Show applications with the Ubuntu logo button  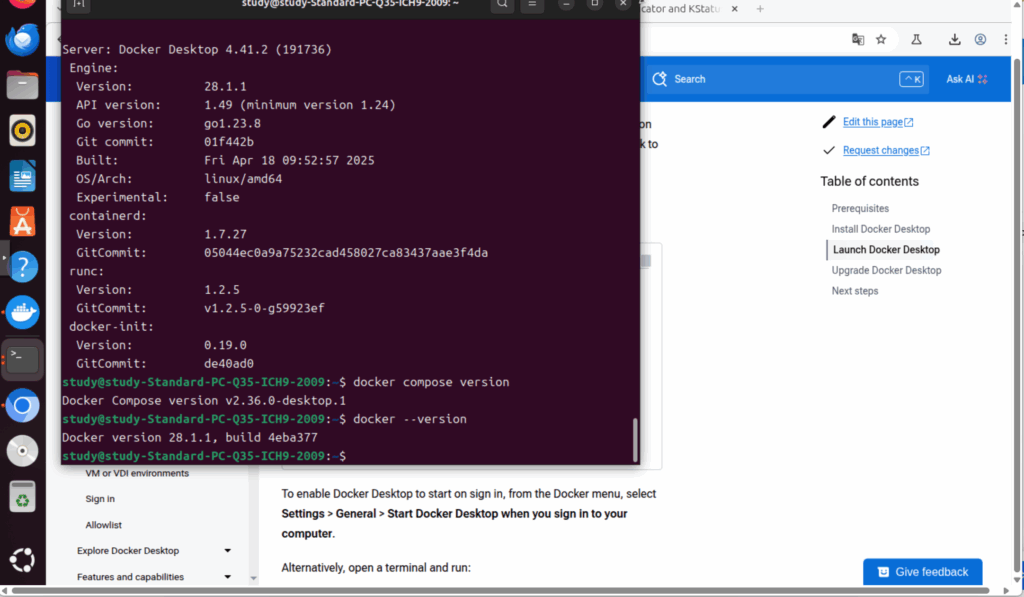tap(22, 560)
